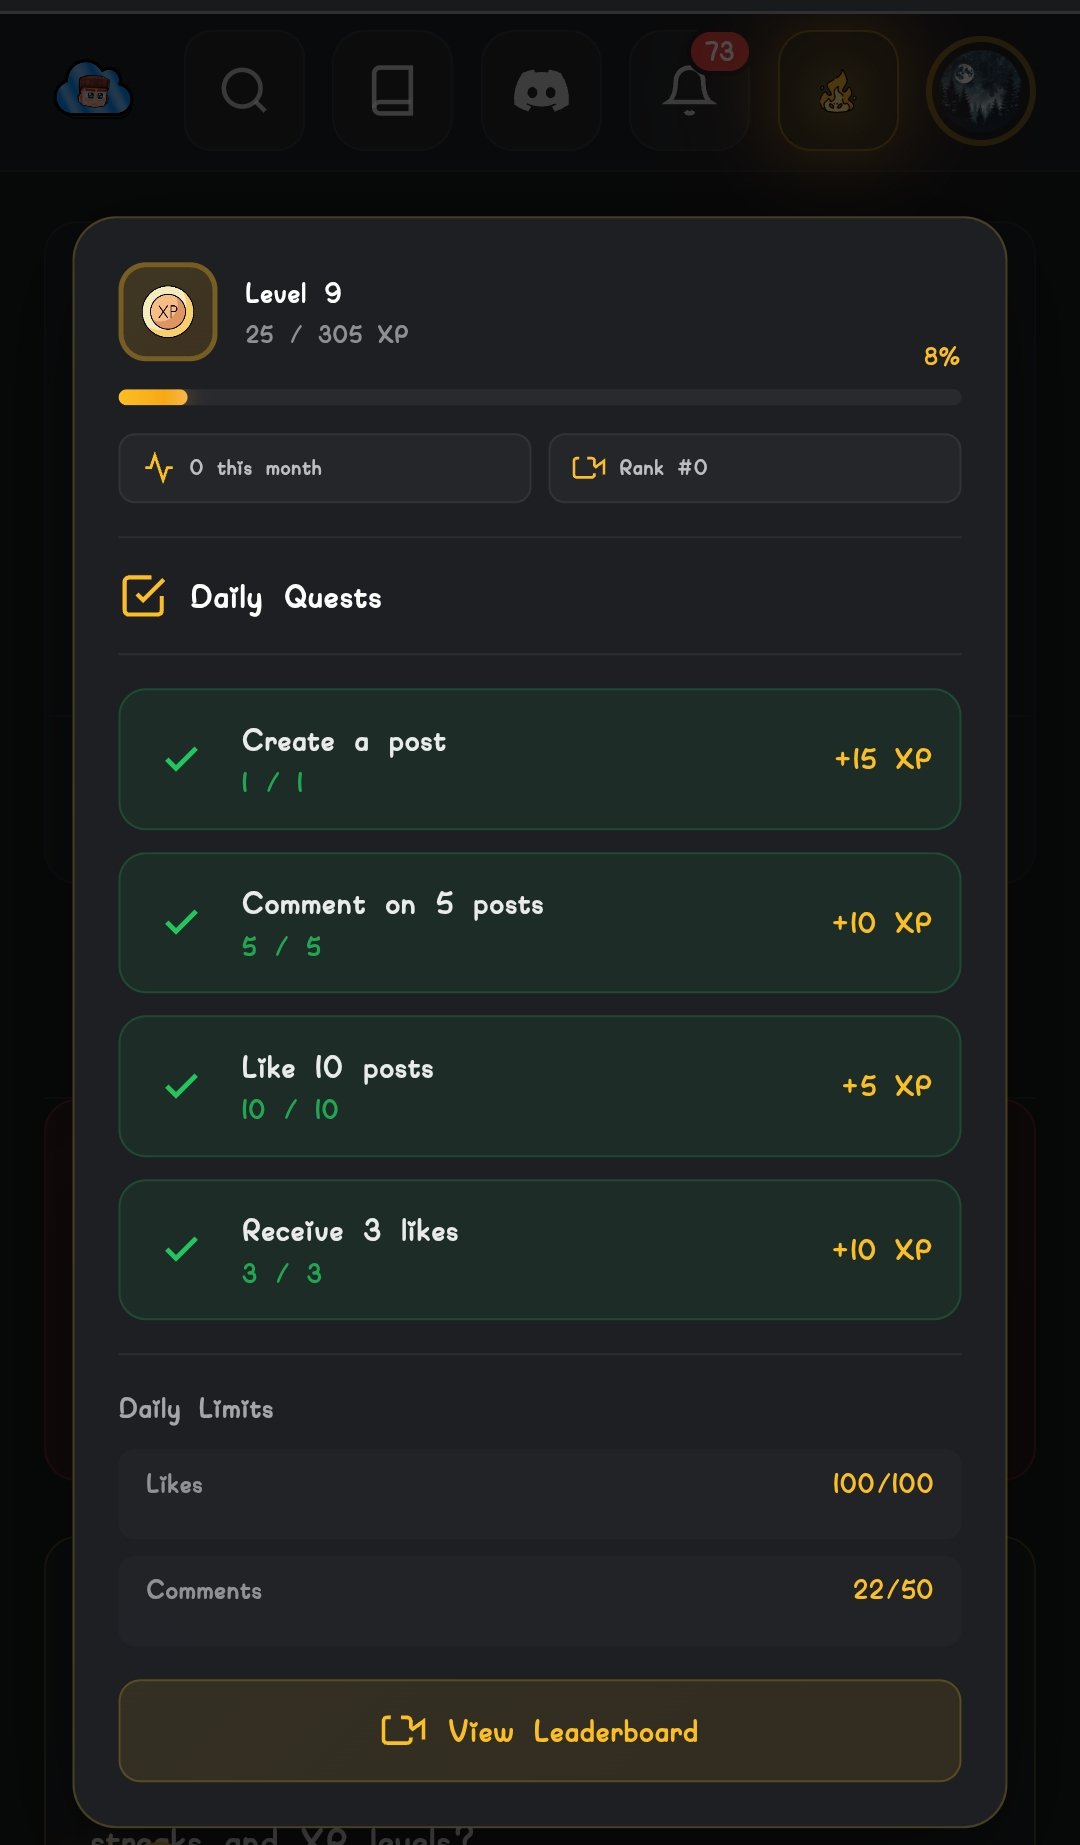Open the book docs icon
This screenshot has width=1080, height=1845.
pyautogui.click(x=392, y=91)
